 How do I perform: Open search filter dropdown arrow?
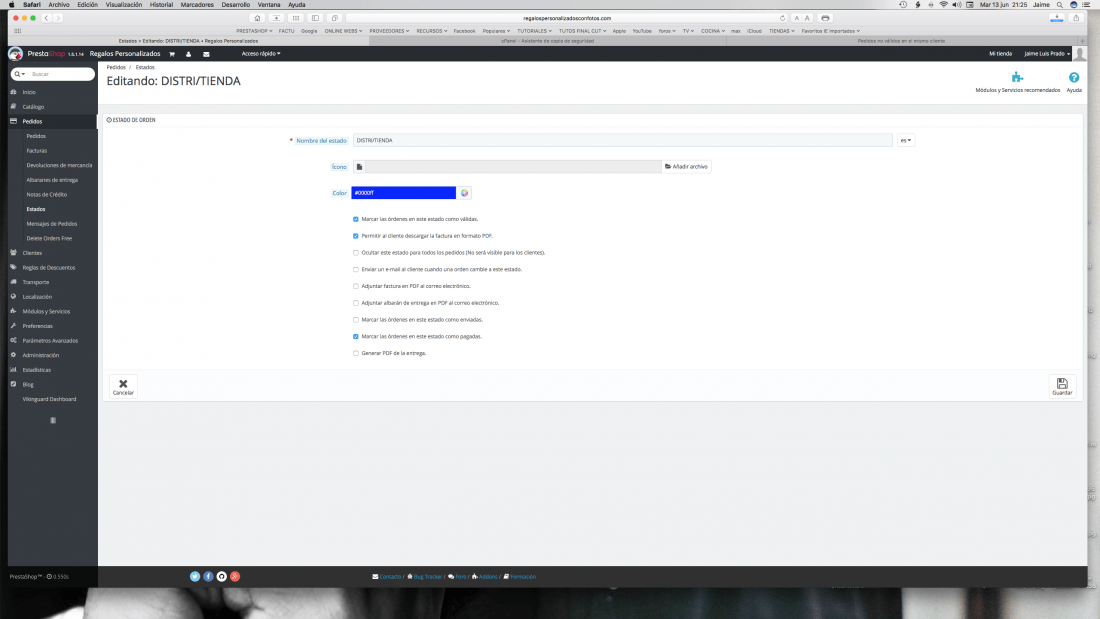coord(20,74)
